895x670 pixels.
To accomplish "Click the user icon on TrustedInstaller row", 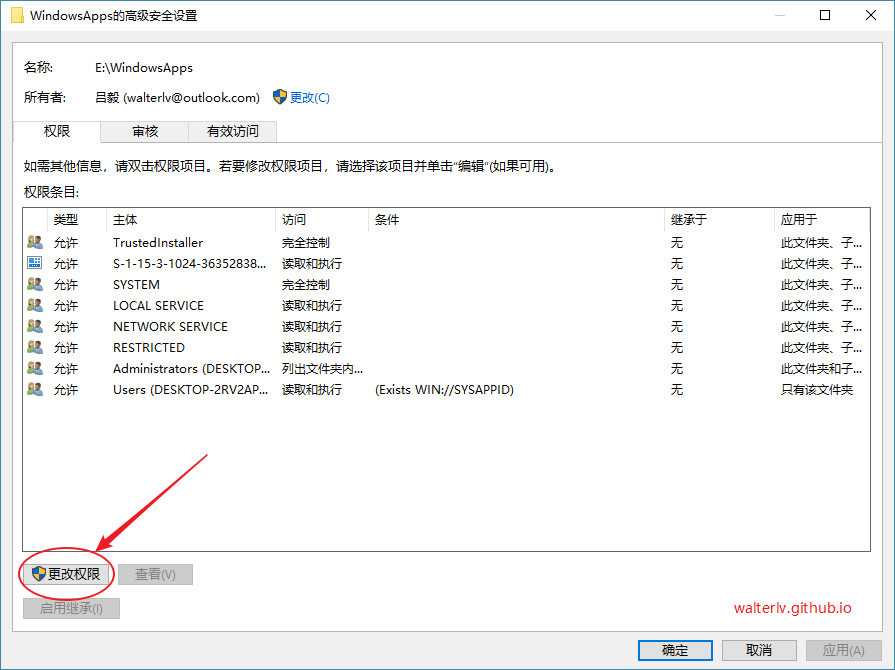I will [x=33, y=241].
